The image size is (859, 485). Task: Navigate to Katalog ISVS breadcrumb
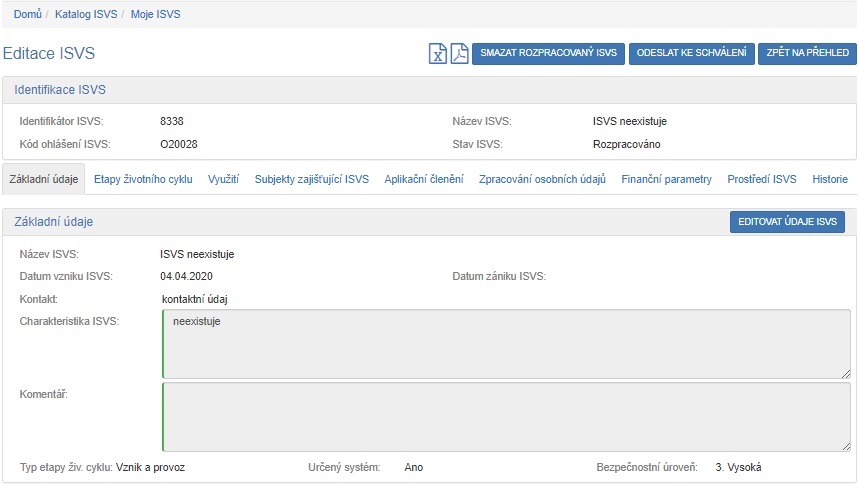(x=85, y=15)
